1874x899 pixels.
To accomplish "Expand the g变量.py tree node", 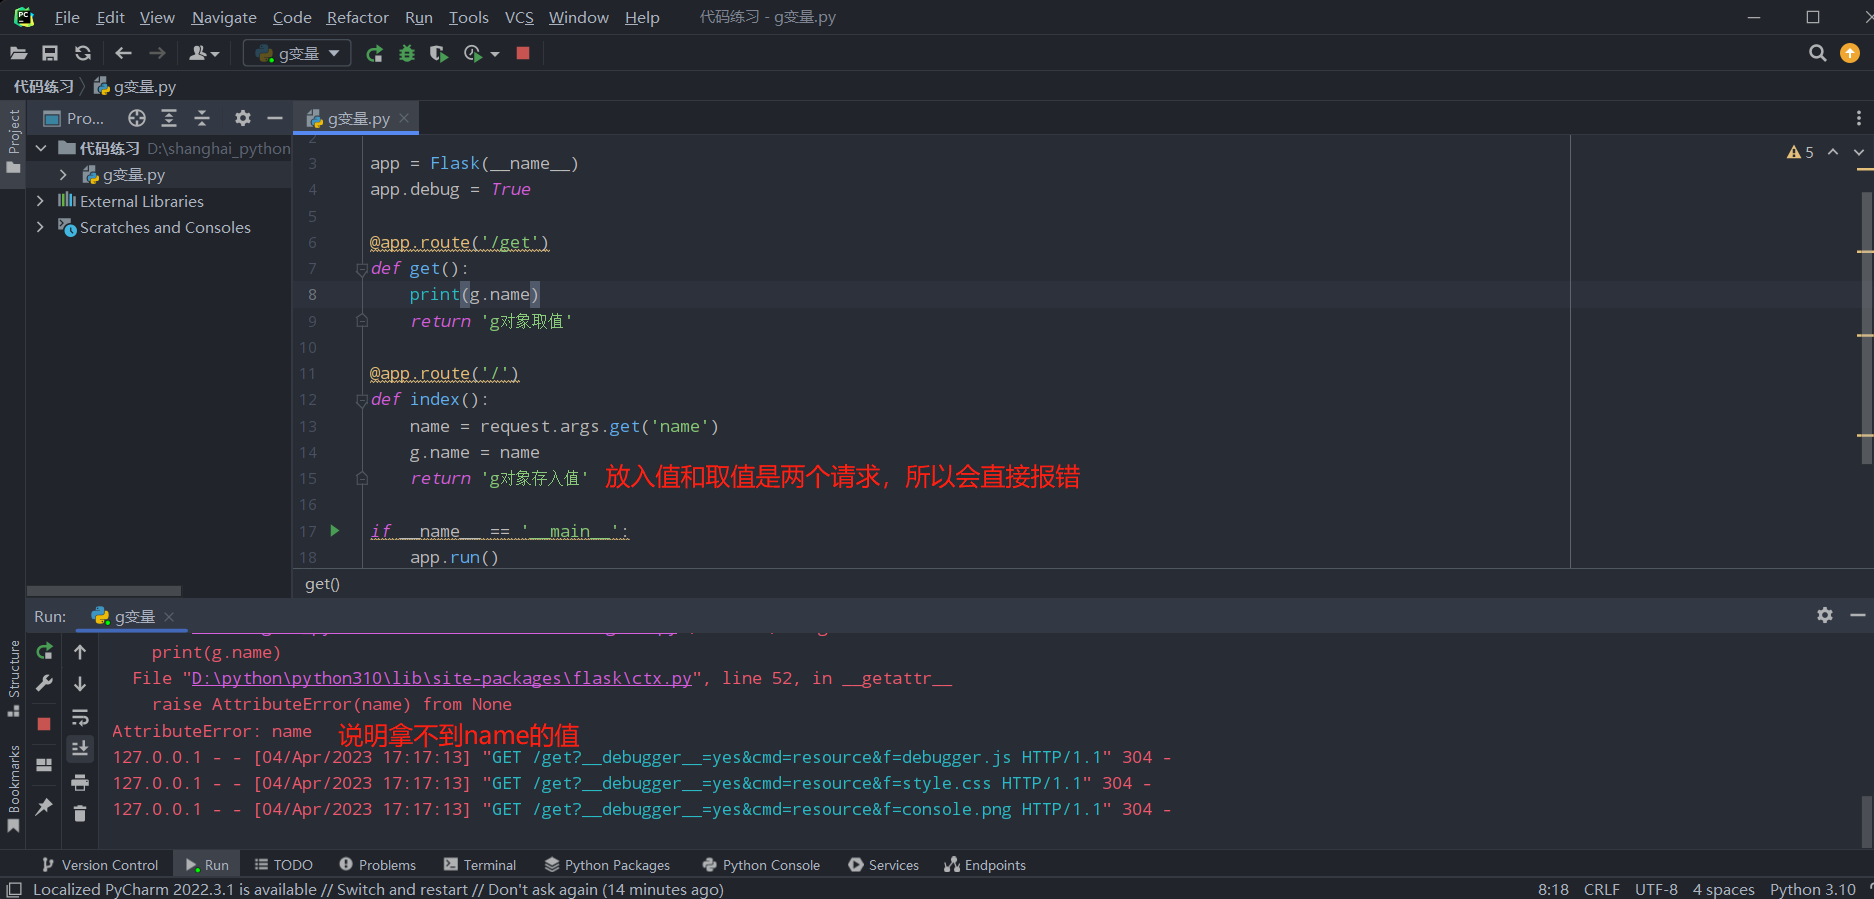I will (63, 174).
